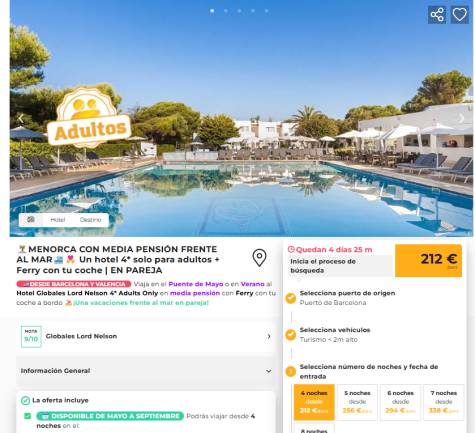The height and width of the screenshot is (433, 475).
Task: Toggle the checked Selecciona vehículos step
Action: point(291,335)
